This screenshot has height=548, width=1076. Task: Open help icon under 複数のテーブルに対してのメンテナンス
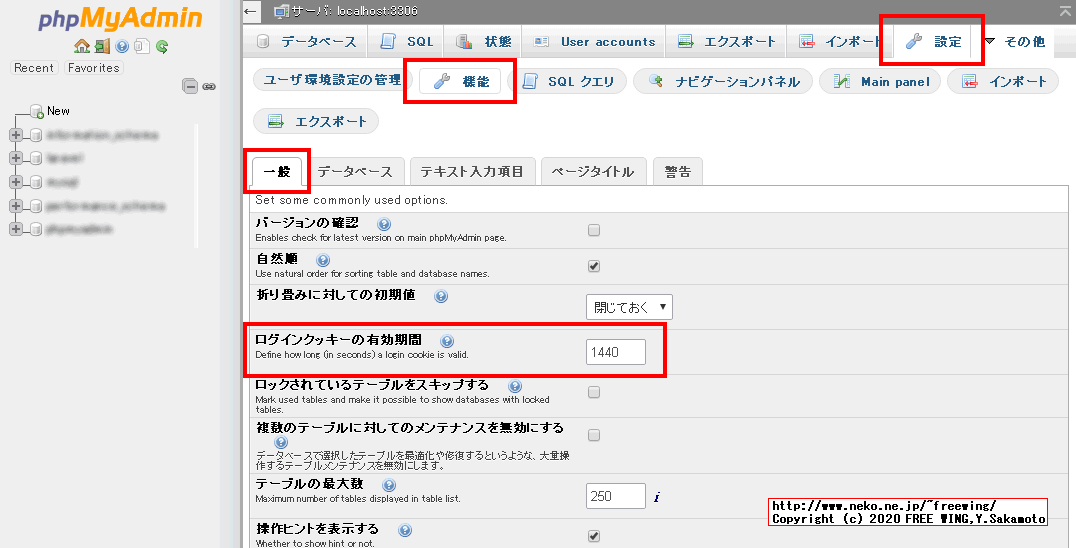[x=281, y=442]
